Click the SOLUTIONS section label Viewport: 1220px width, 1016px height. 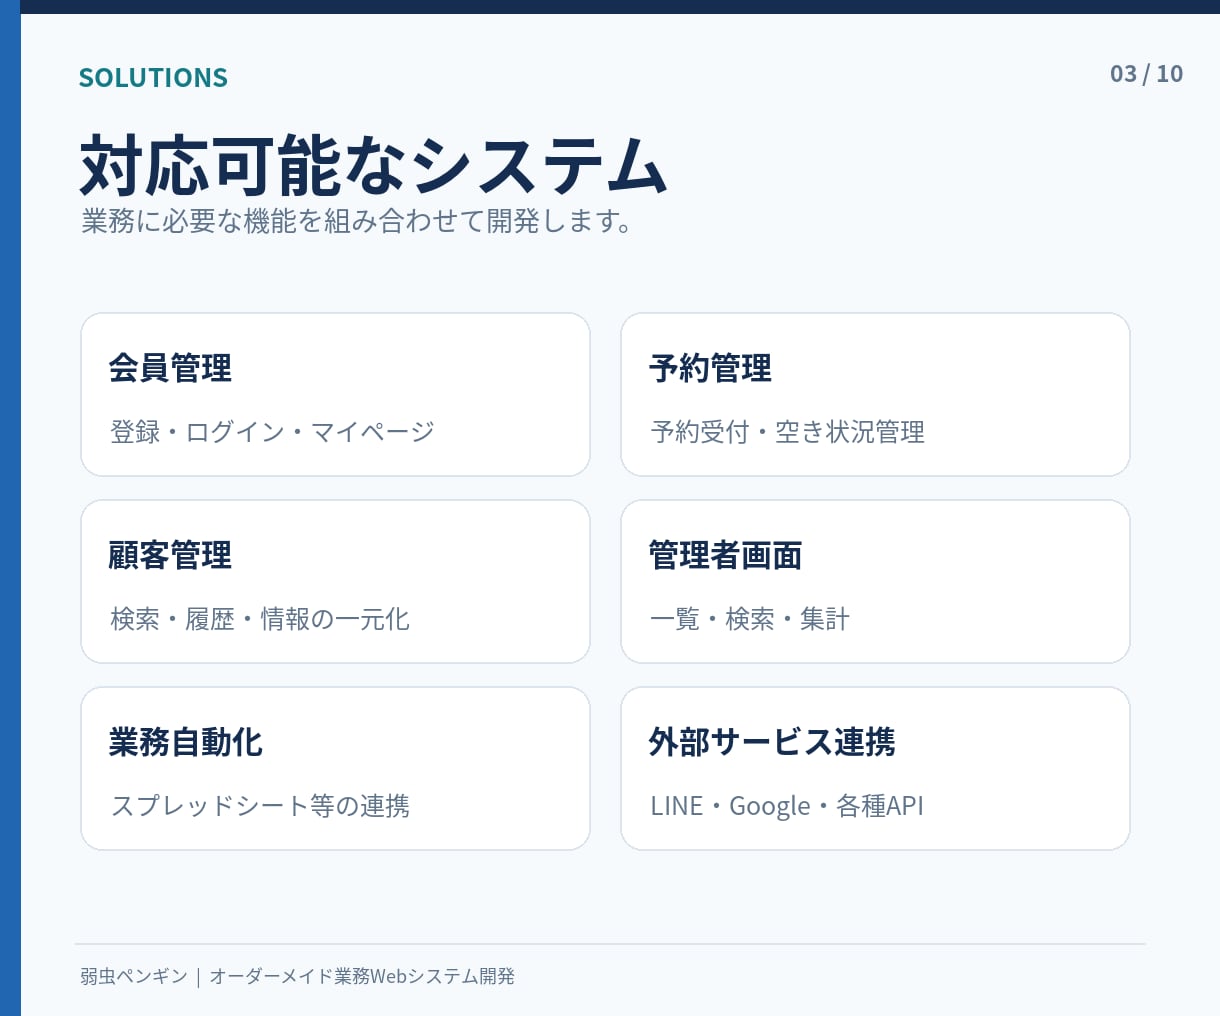point(153,77)
